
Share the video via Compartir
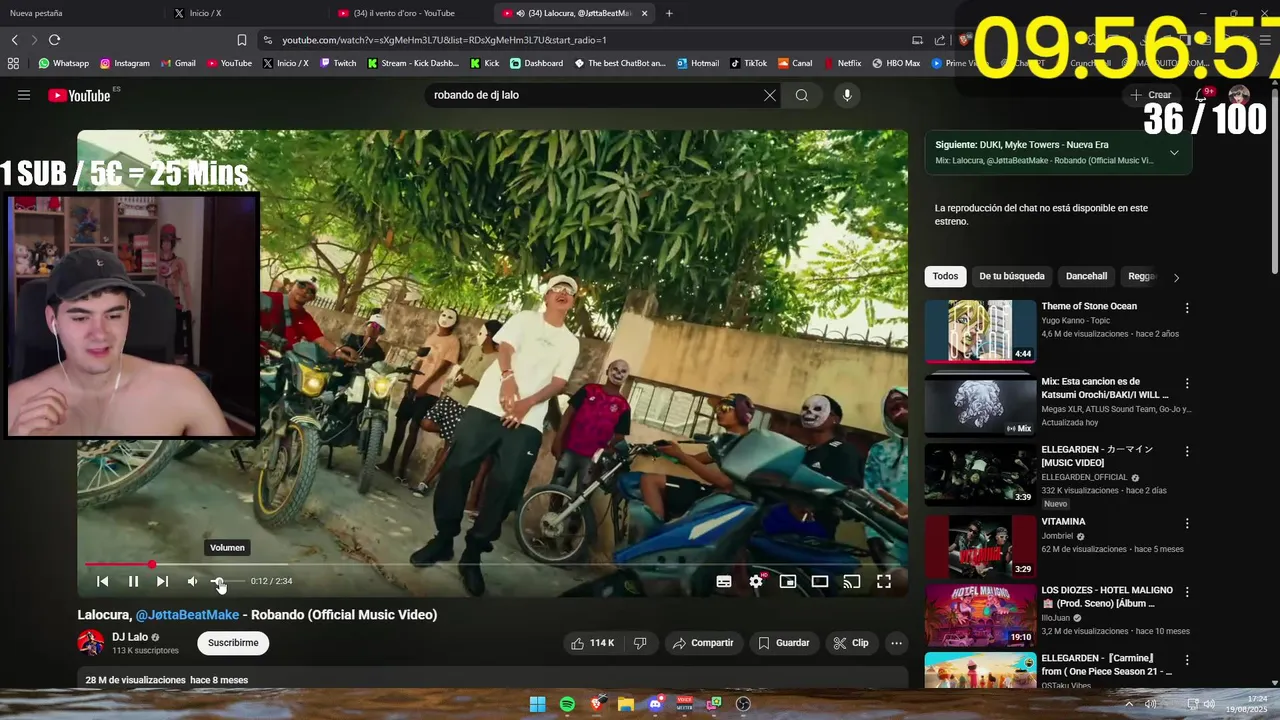click(704, 643)
